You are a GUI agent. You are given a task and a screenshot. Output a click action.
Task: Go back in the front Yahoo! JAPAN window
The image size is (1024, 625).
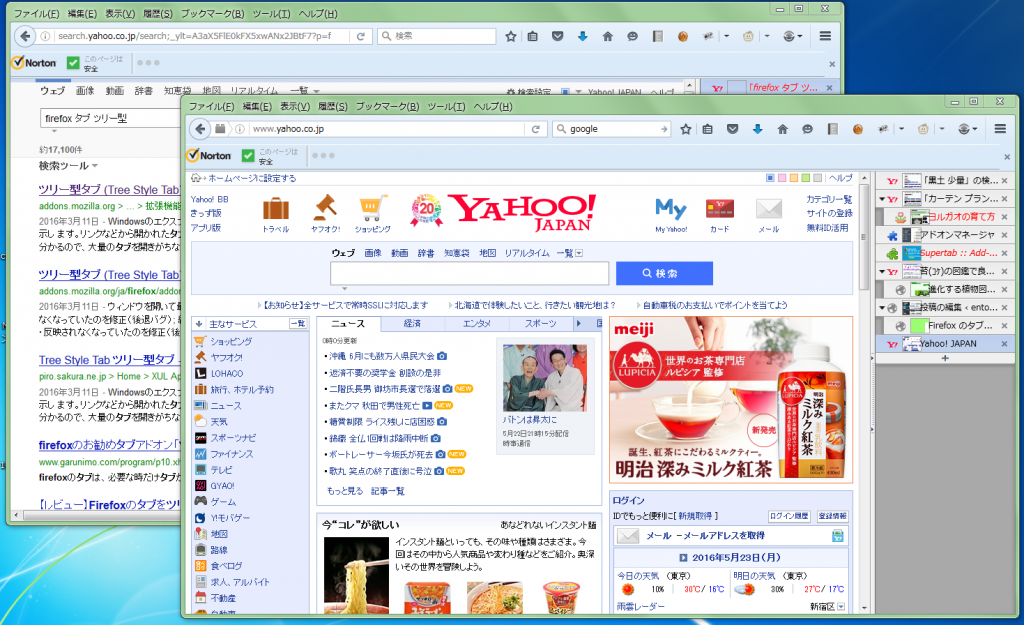(x=200, y=129)
